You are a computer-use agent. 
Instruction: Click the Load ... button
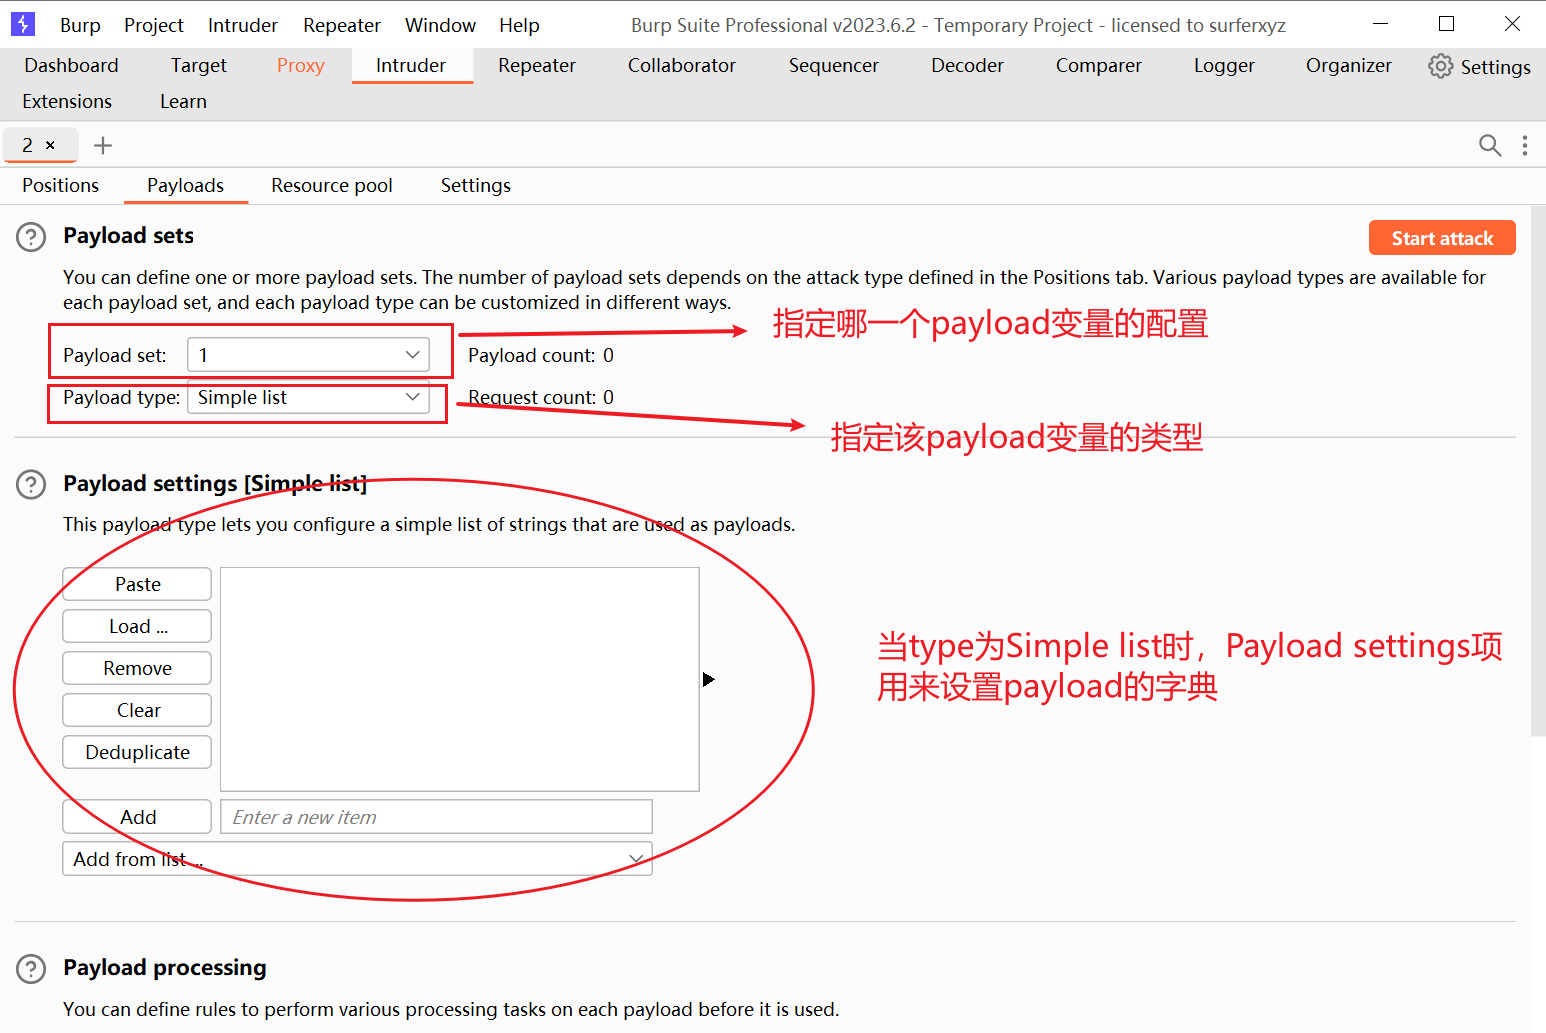(x=137, y=627)
